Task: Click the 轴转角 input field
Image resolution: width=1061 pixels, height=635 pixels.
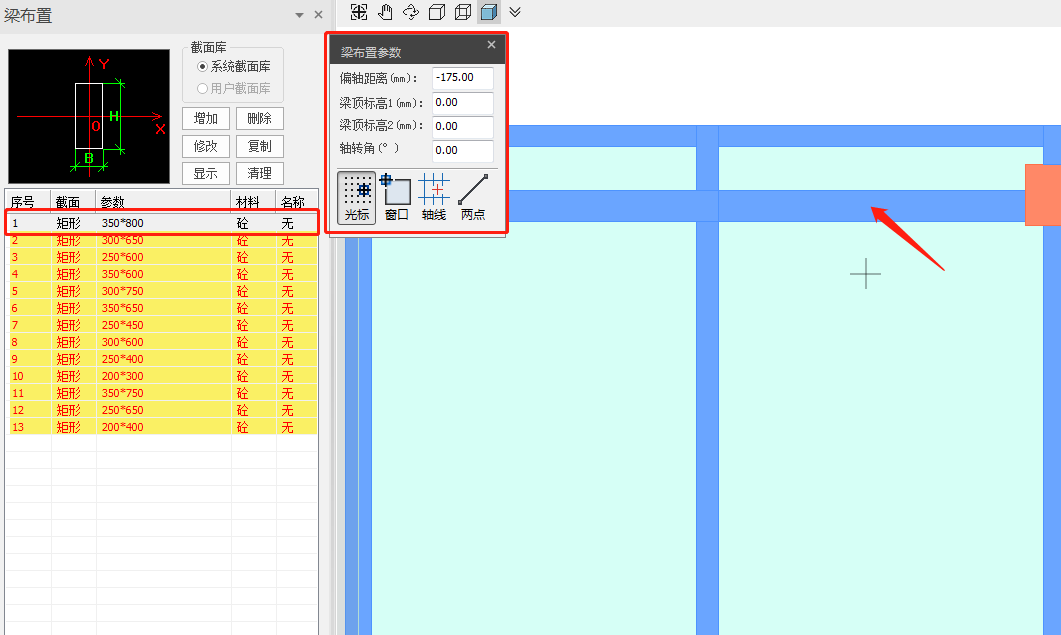Action: point(463,151)
